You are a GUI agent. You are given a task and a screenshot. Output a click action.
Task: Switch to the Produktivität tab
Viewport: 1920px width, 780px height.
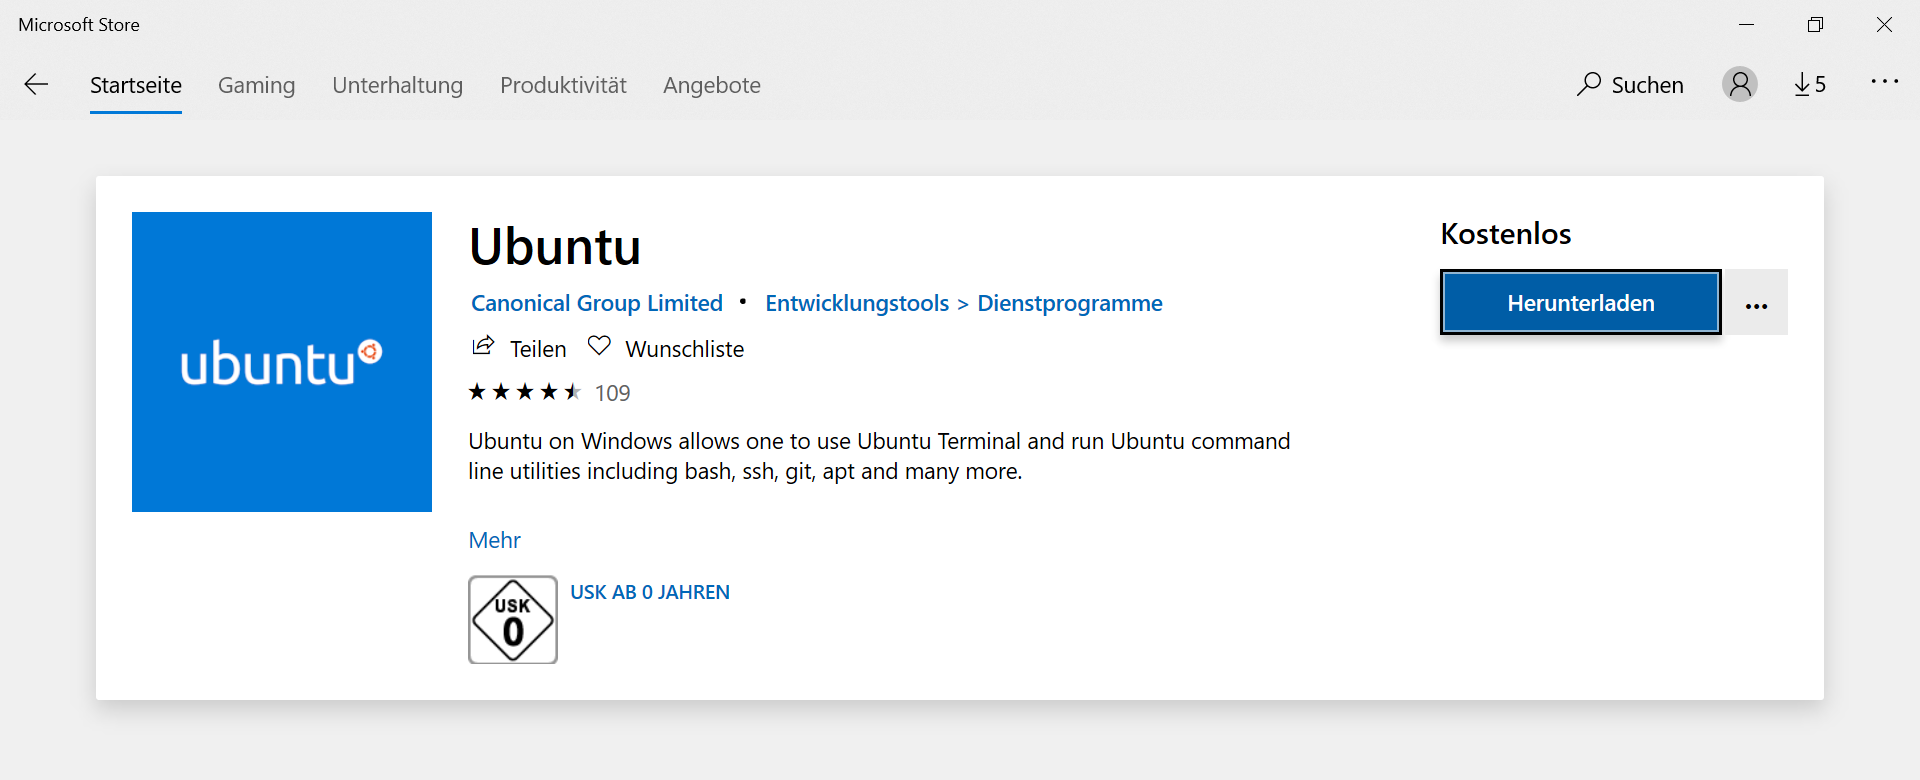point(563,86)
